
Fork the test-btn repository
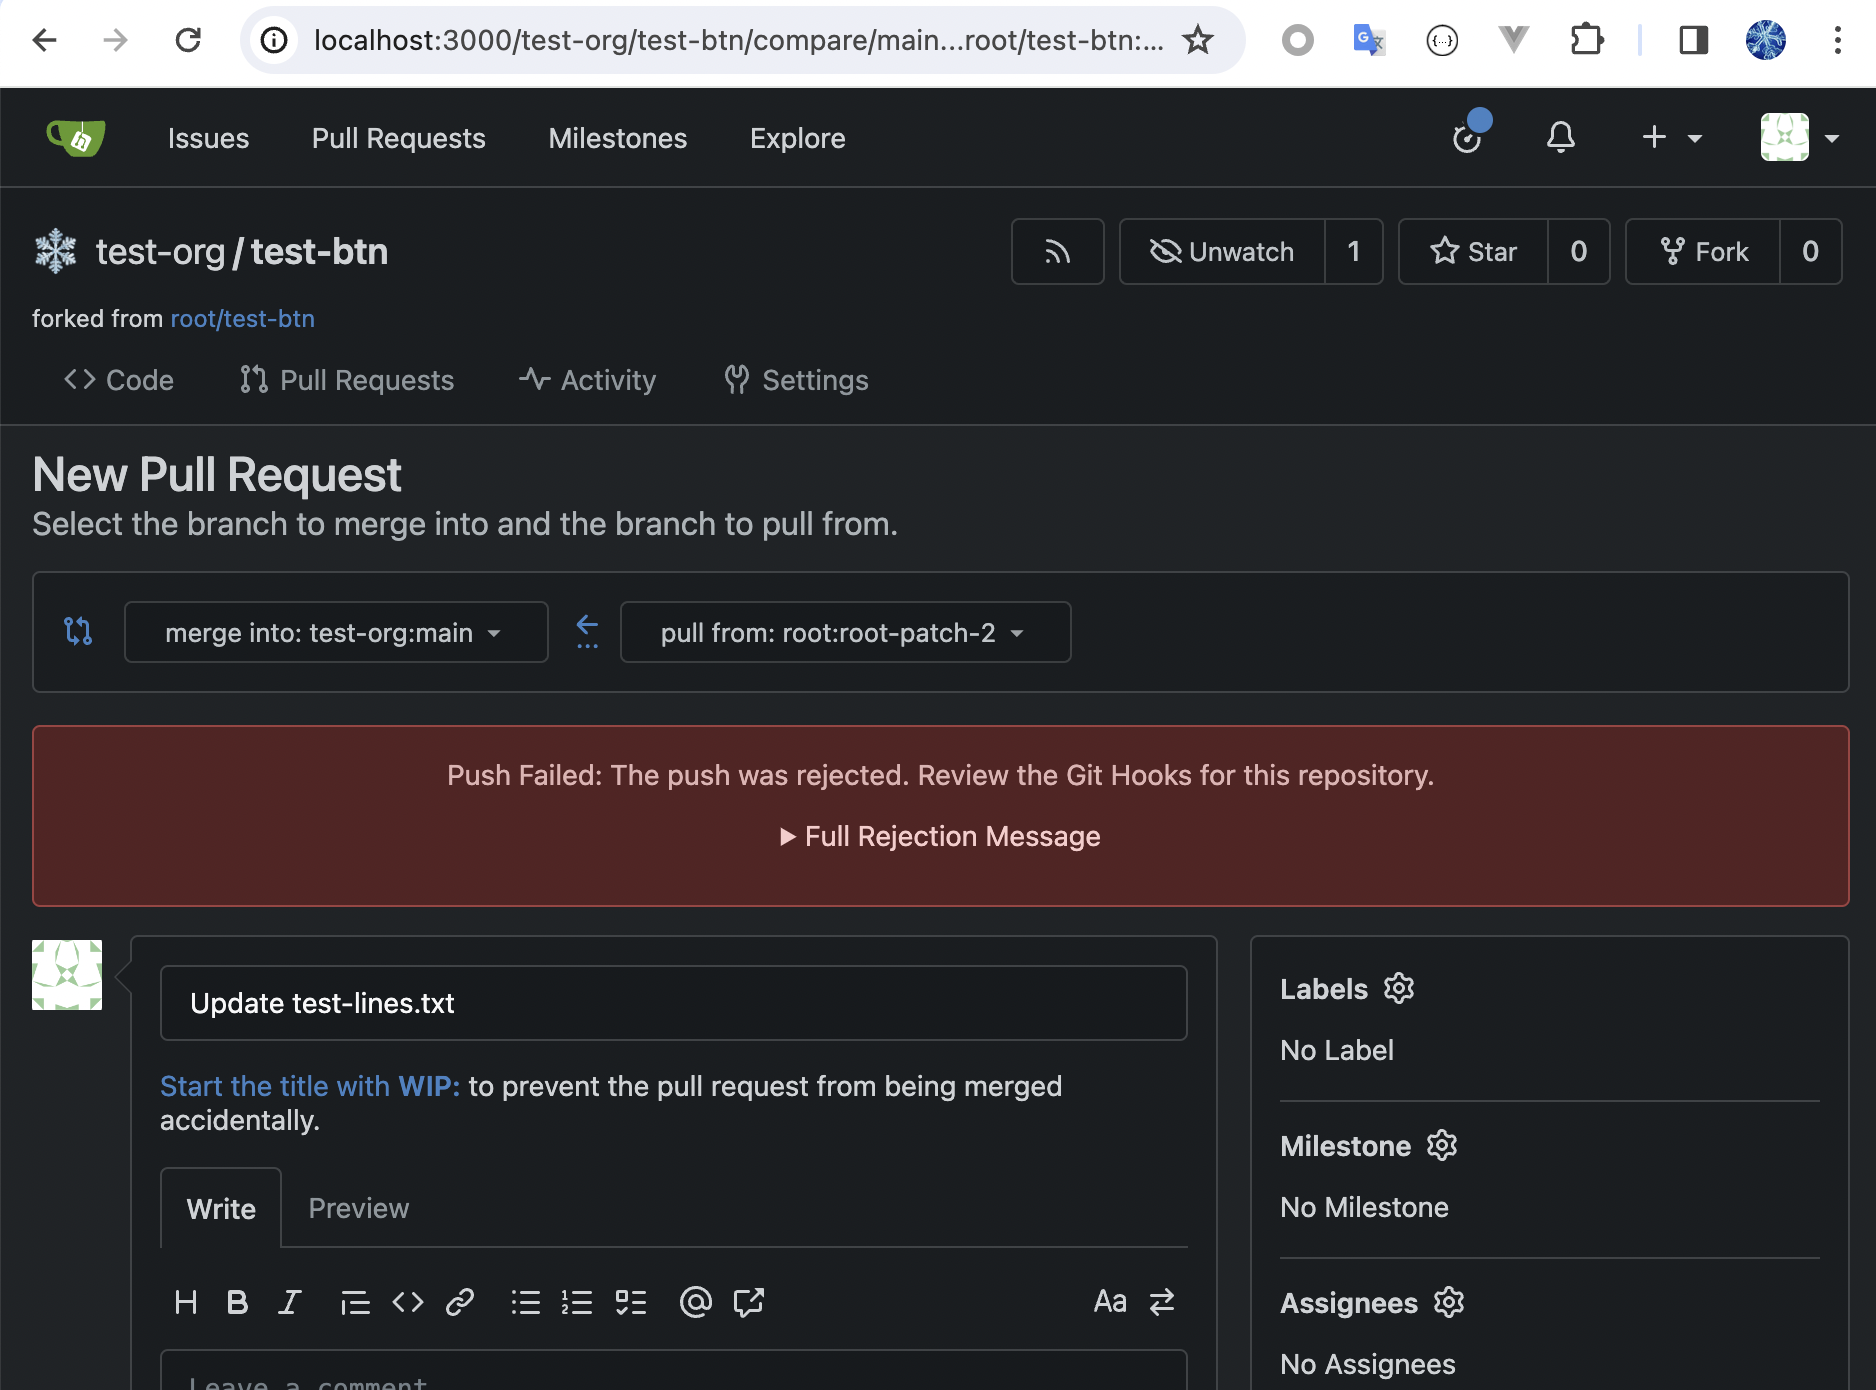pos(1703,252)
